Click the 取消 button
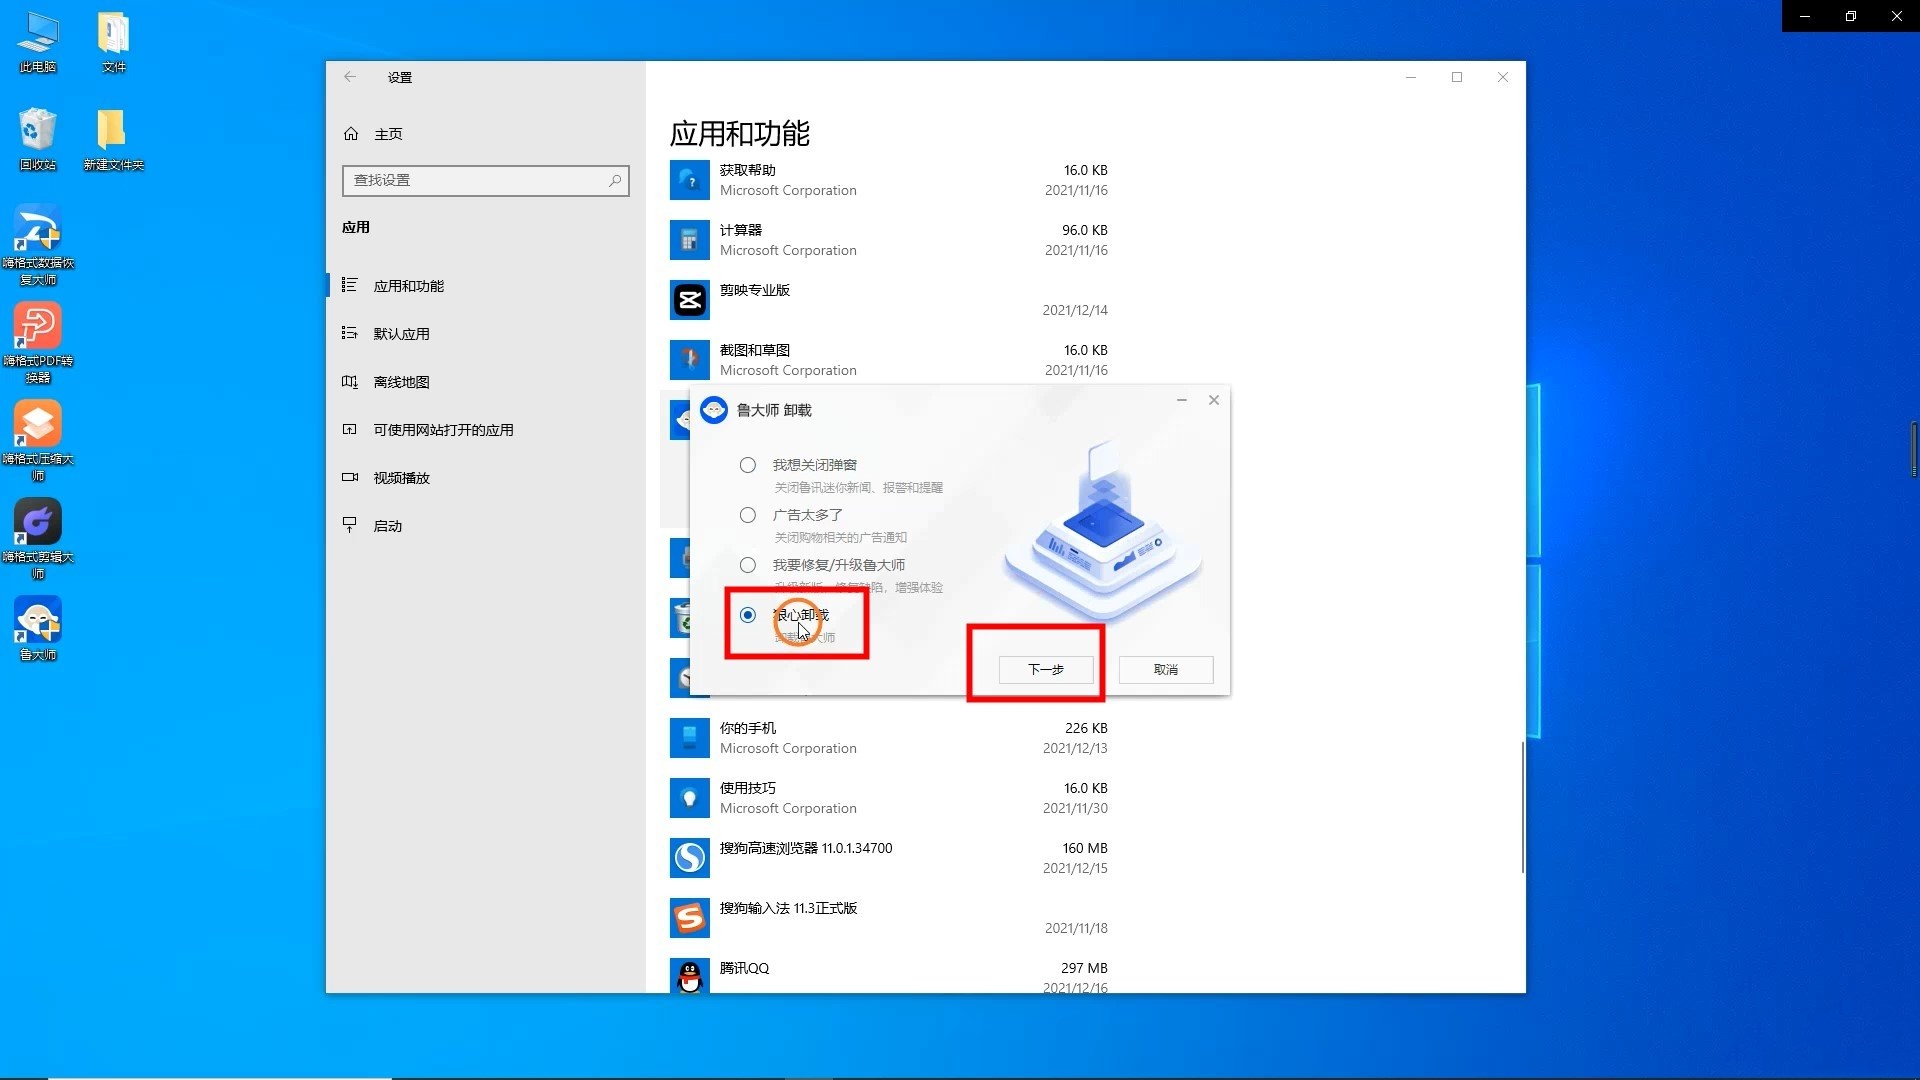 click(1166, 669)
